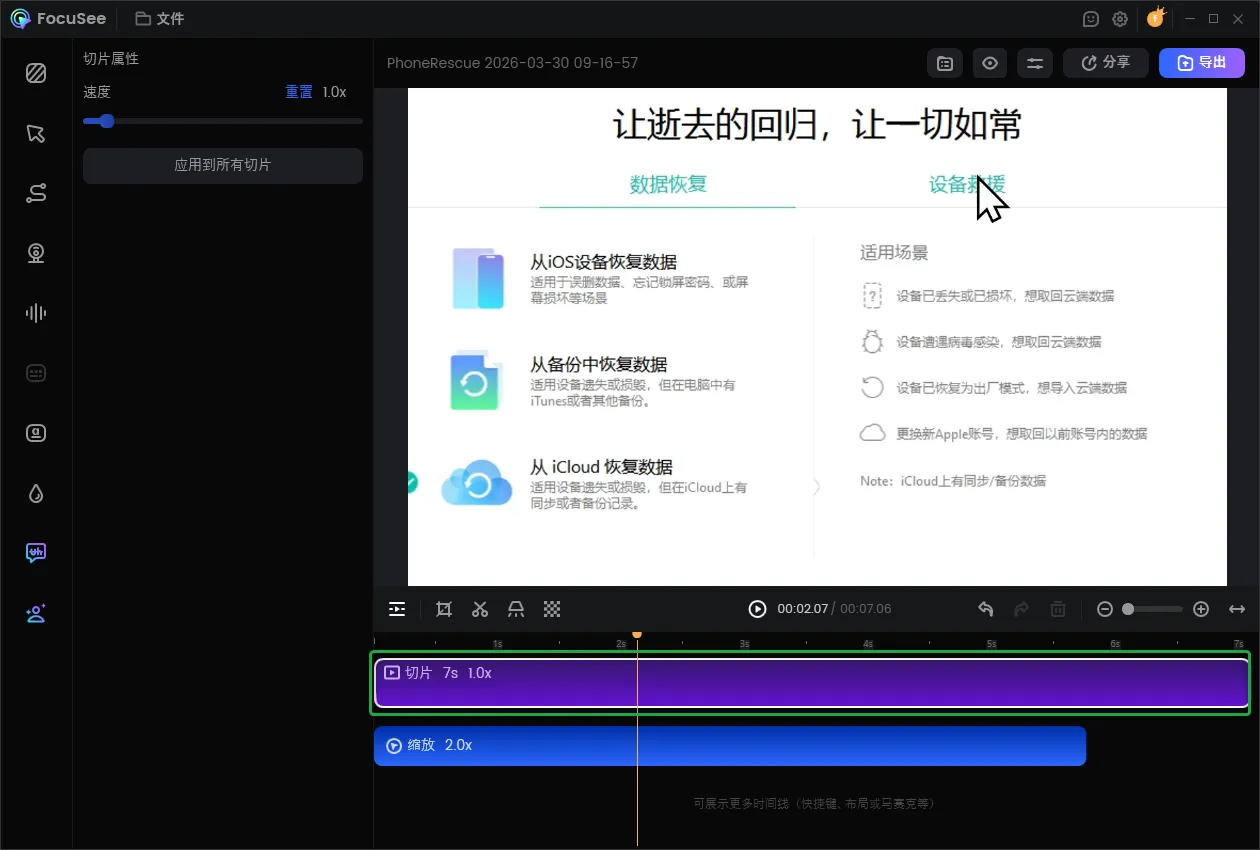Click 从iOS设备恢复数据 in preview
The image size is (1260, 850).
point(603,262)
